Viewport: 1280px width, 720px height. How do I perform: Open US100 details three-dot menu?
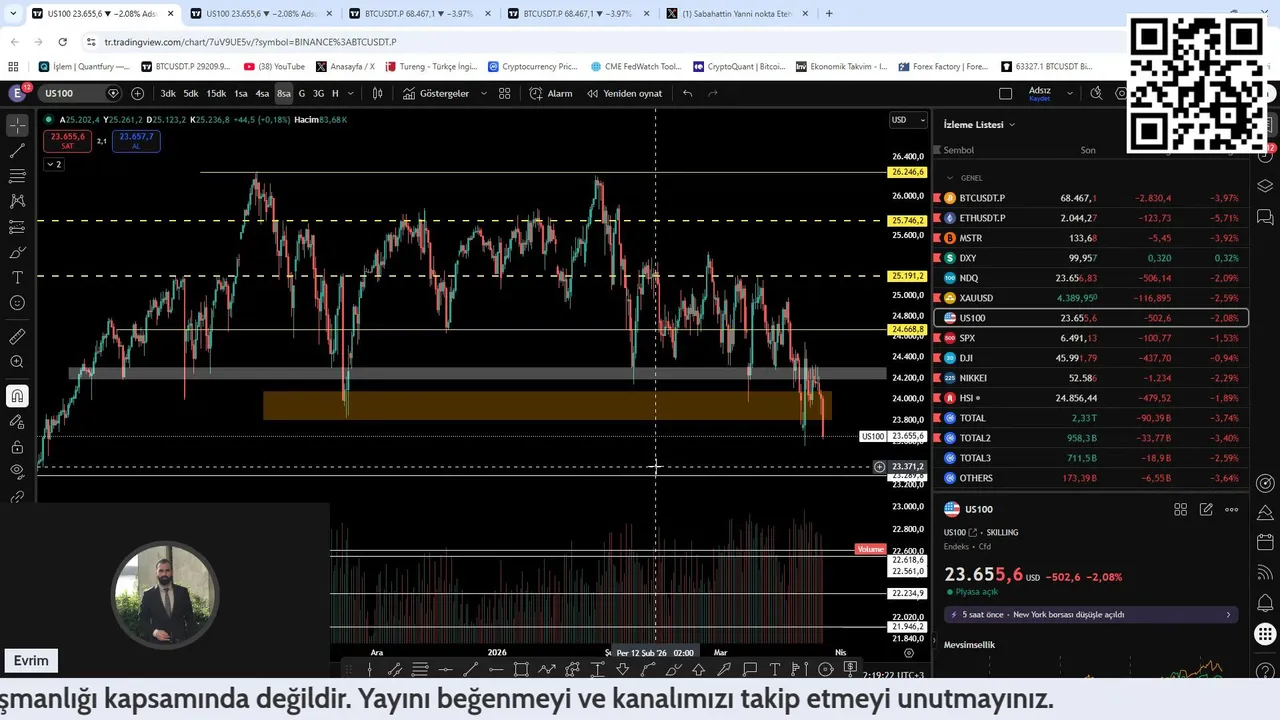1231,509
